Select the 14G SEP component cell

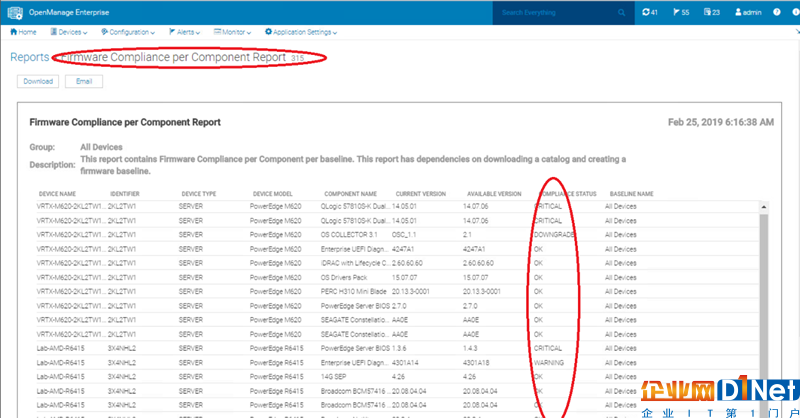point(333,377)
